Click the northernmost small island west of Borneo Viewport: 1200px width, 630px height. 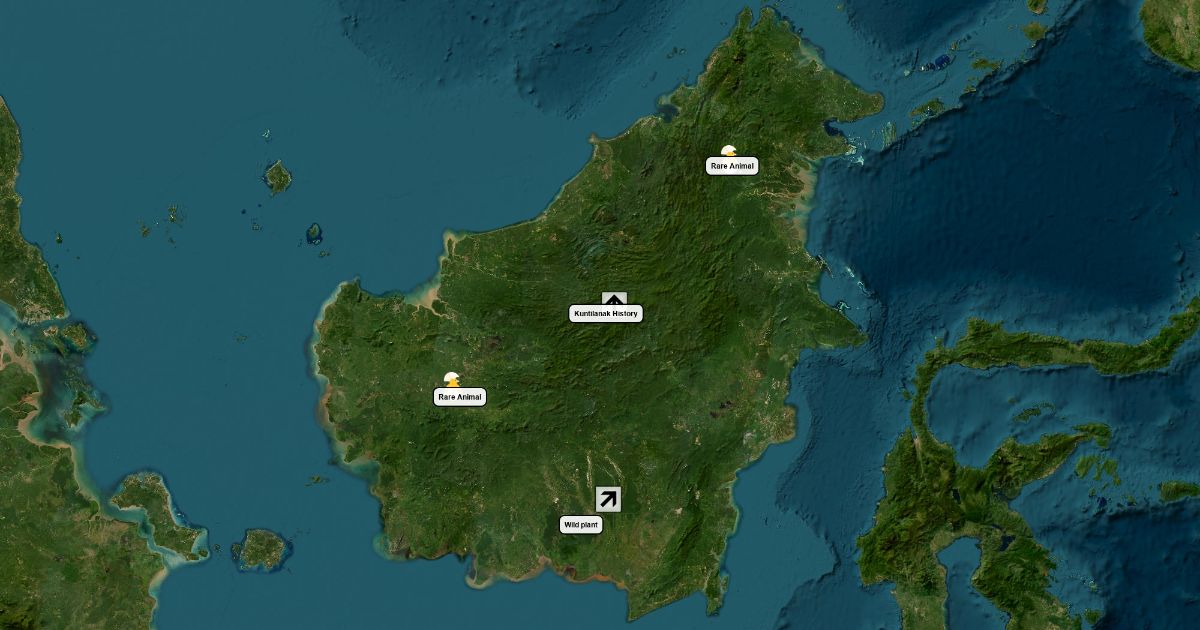click(x=277, y=177)
